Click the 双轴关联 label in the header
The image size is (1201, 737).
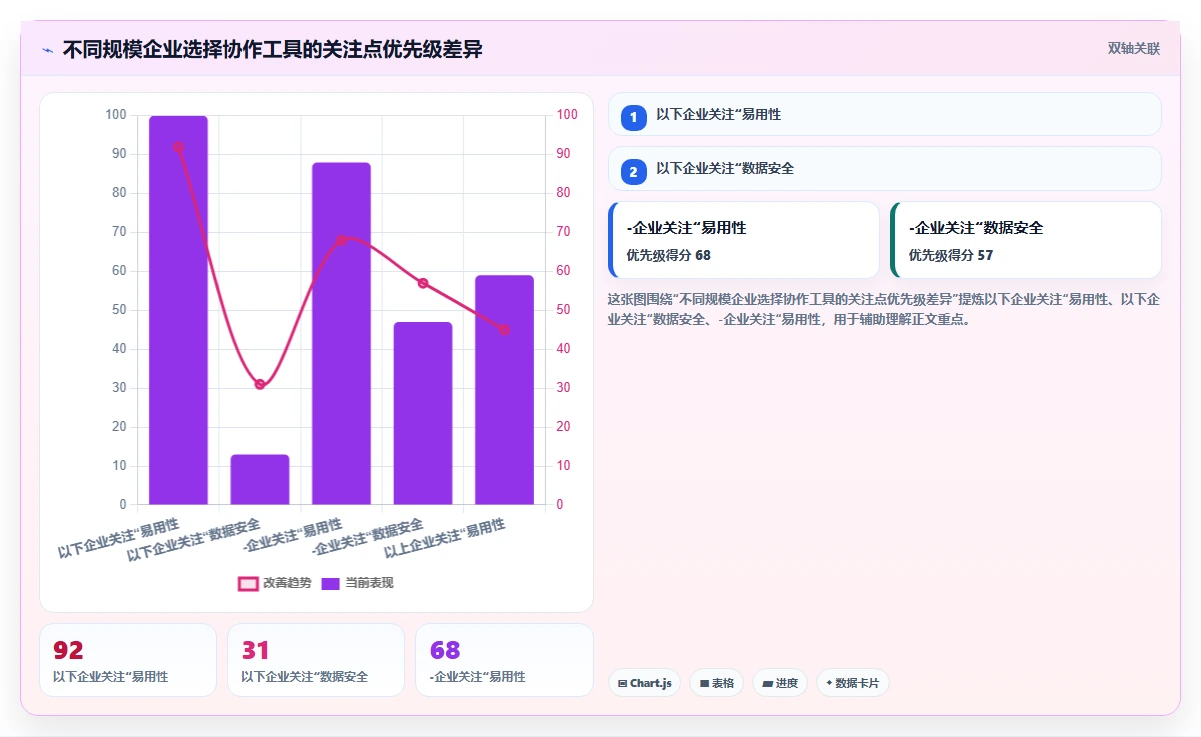click(1133, 48)
